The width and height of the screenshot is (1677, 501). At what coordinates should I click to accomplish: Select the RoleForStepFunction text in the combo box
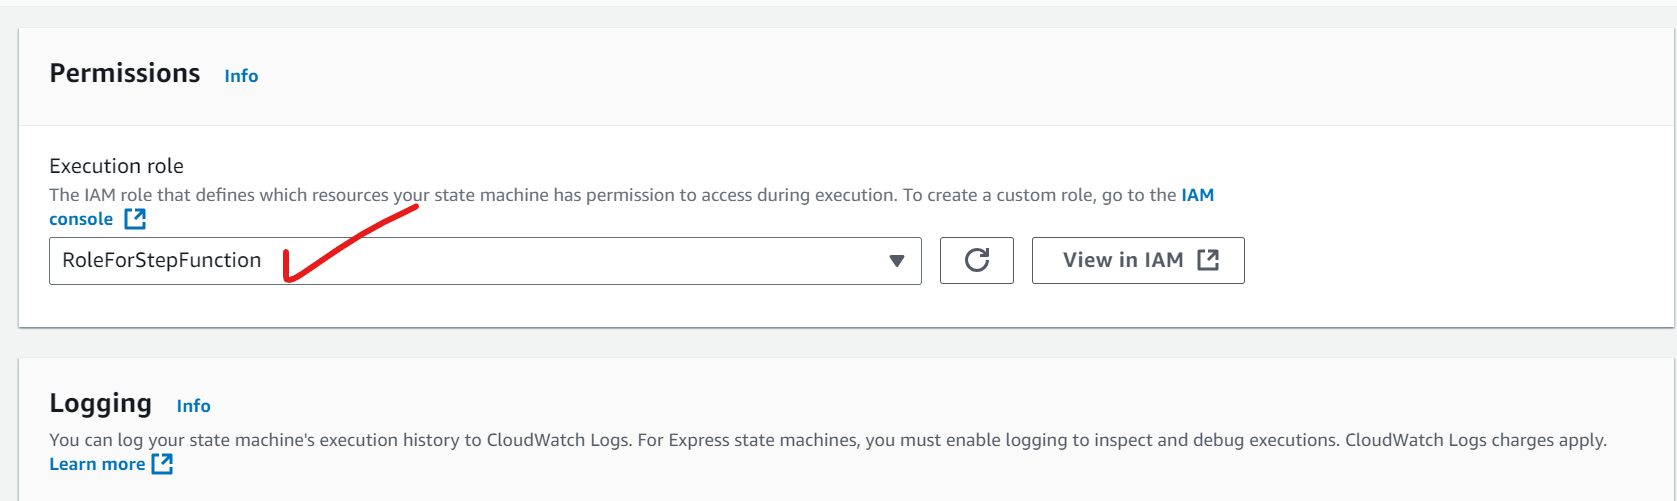161,260
